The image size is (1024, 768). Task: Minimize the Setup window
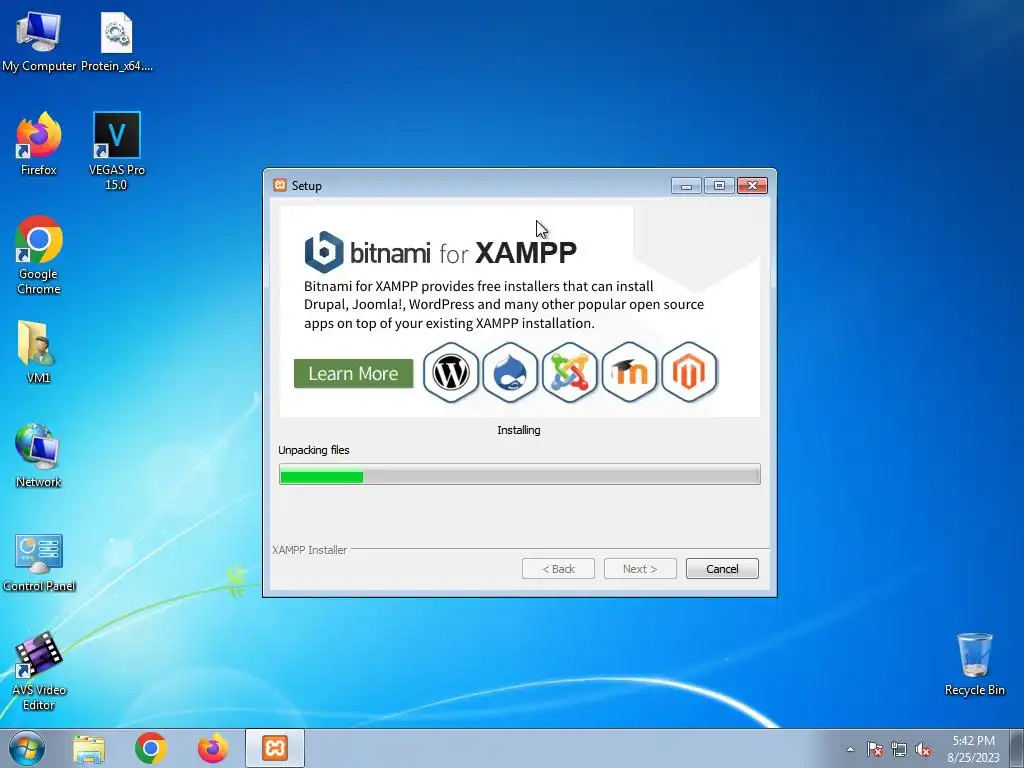coord(686,186)
